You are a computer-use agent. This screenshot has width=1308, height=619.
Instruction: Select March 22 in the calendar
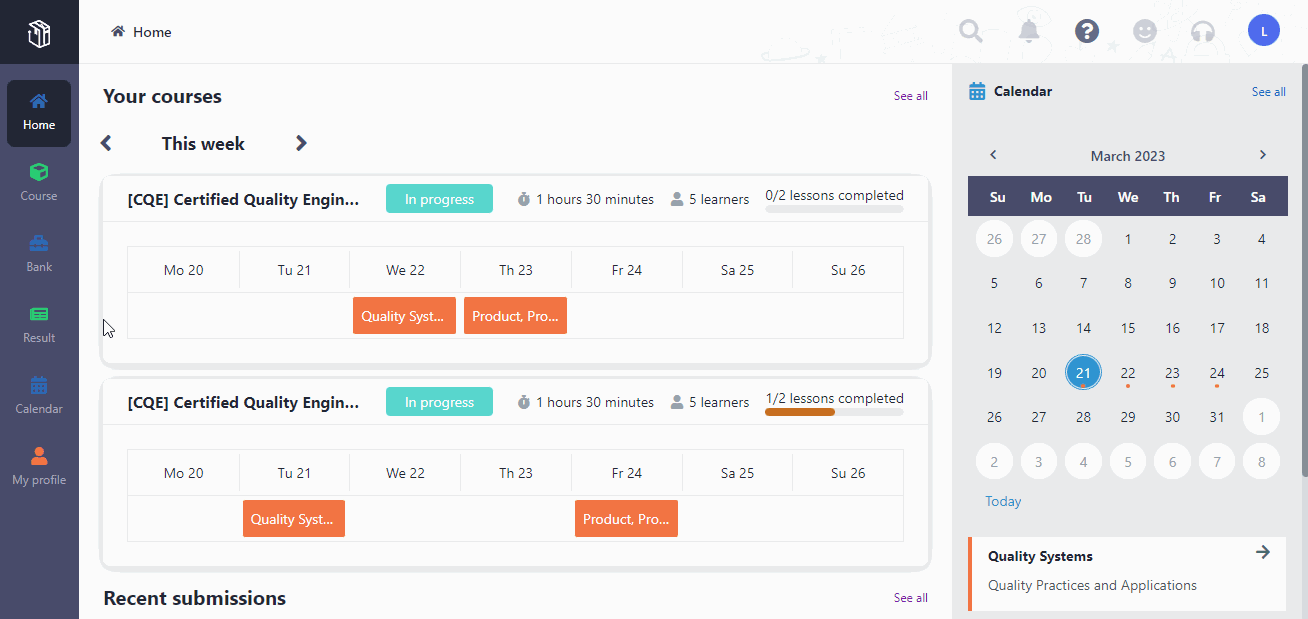tap(1128, 373)
